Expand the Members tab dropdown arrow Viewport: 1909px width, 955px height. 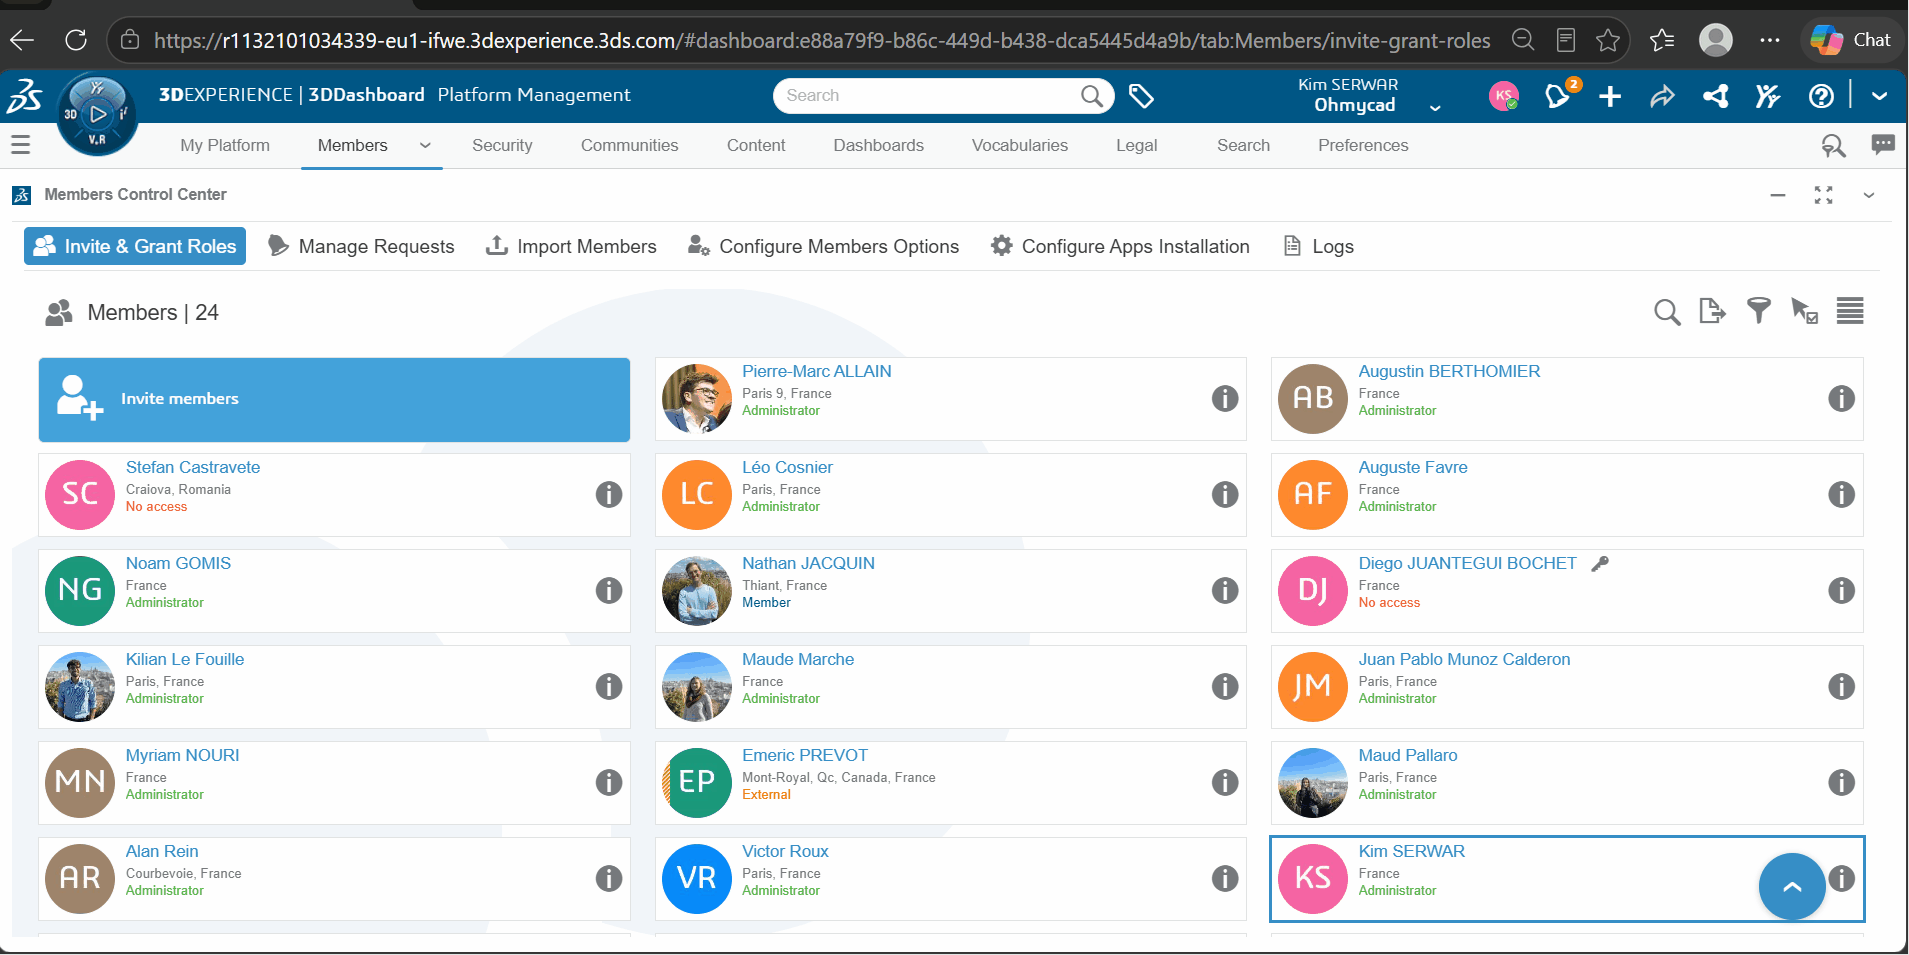425,146
